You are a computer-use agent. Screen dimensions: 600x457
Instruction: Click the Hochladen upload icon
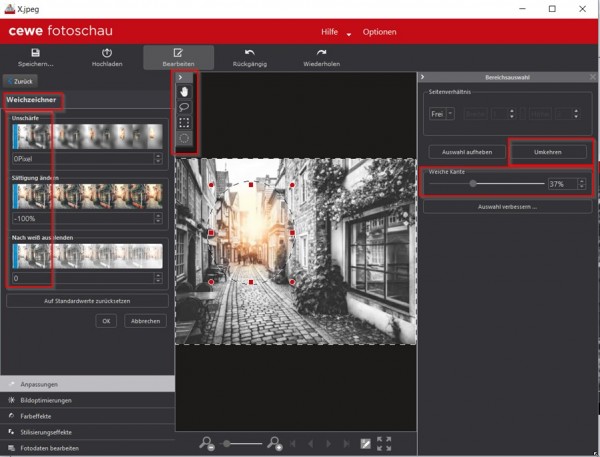pos(107,52)
